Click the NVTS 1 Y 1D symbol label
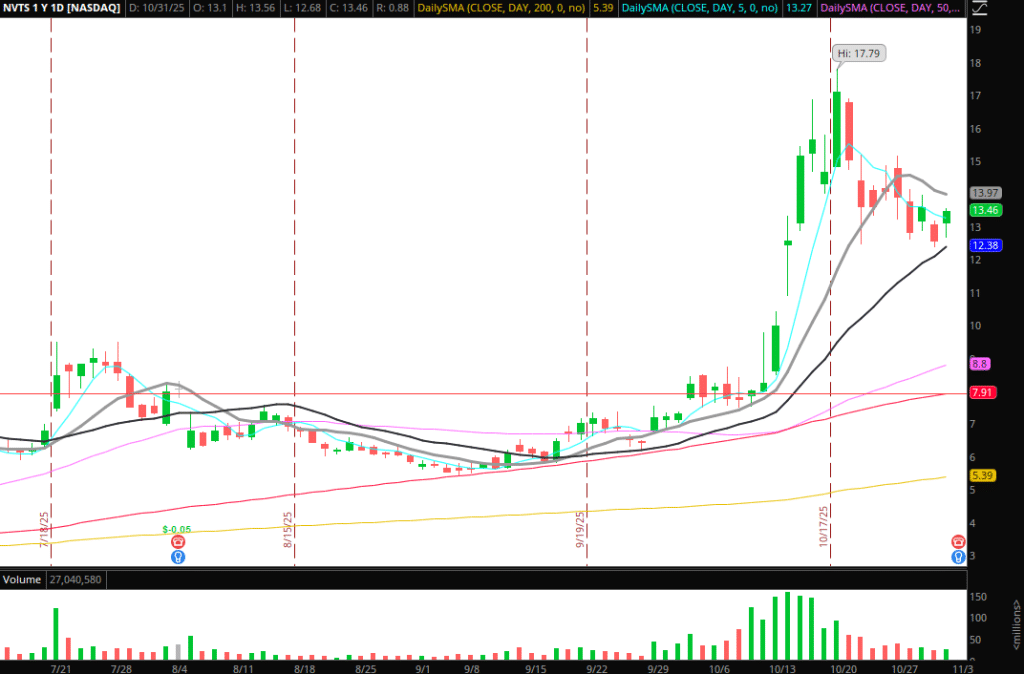The height and width of the screenshot is (674, 1024). 63,8
